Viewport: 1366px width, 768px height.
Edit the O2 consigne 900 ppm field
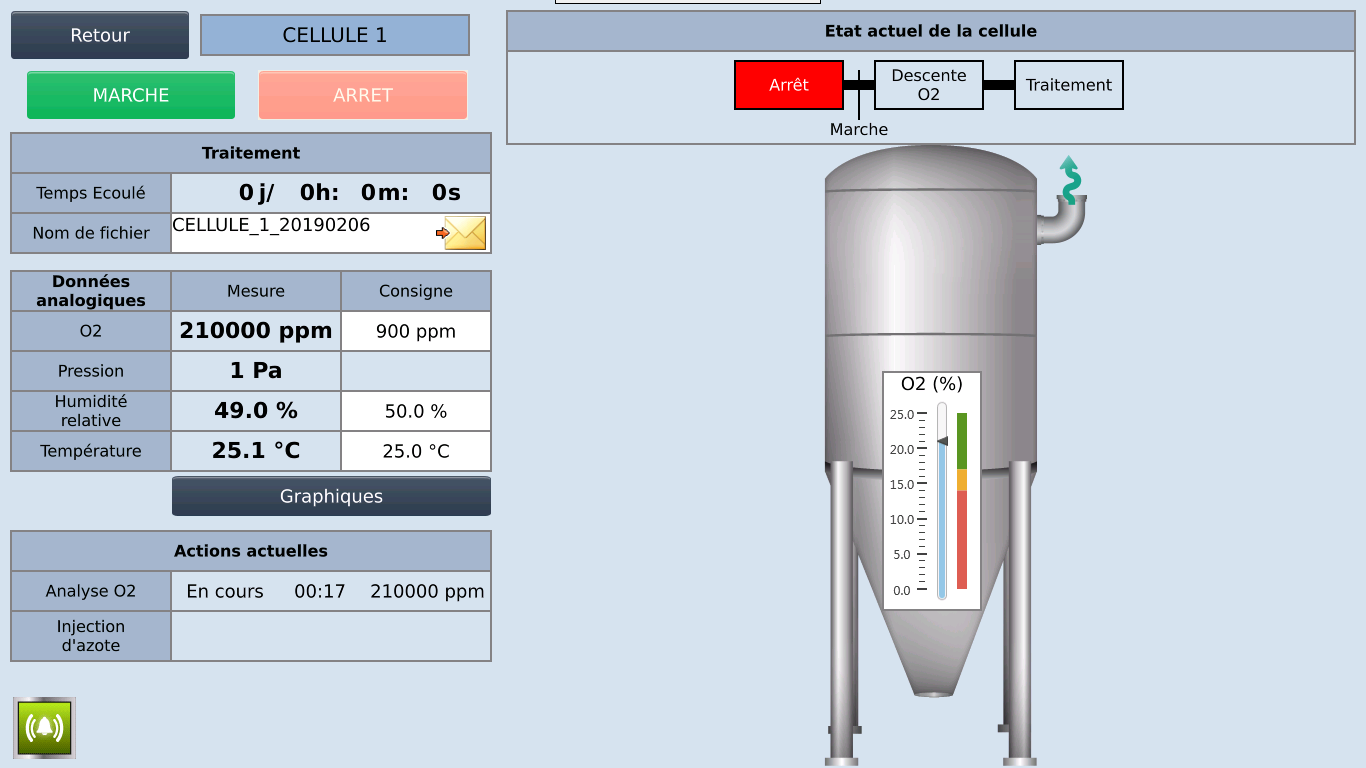click(x=415, y=331)
